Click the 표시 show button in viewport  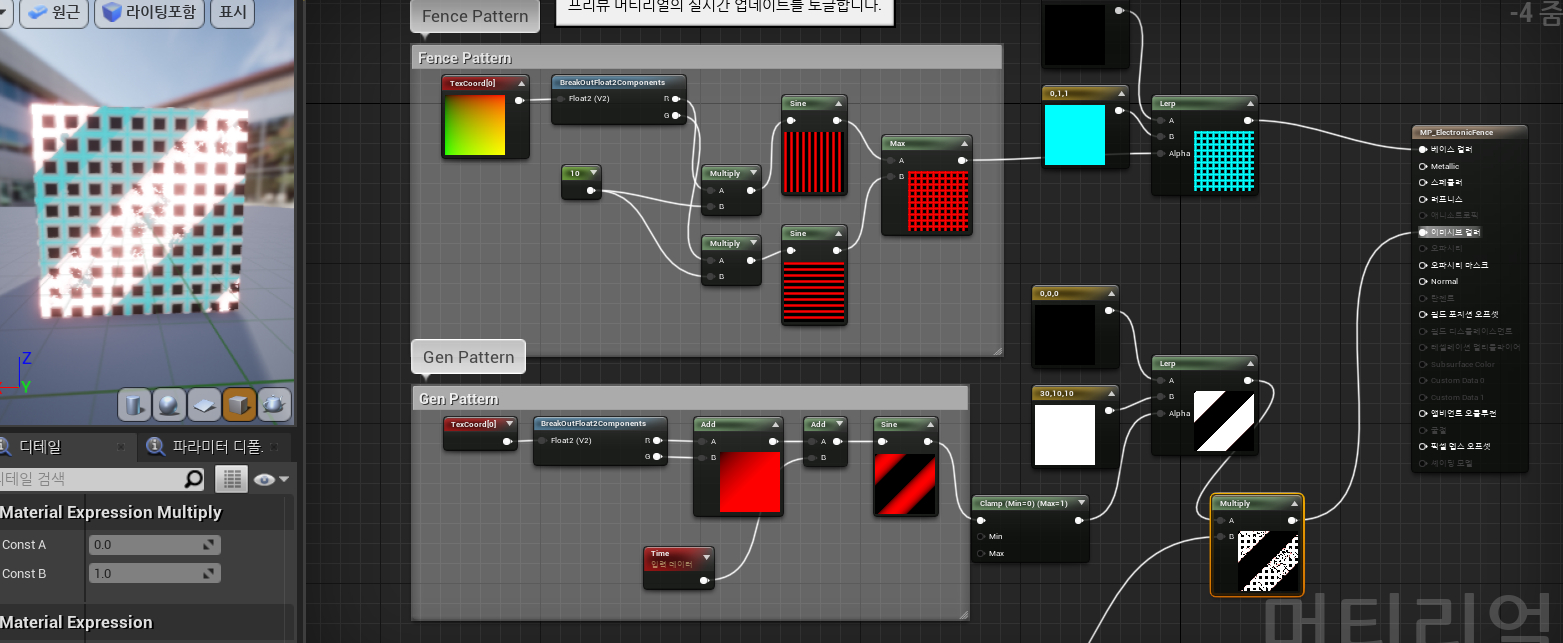233,13
